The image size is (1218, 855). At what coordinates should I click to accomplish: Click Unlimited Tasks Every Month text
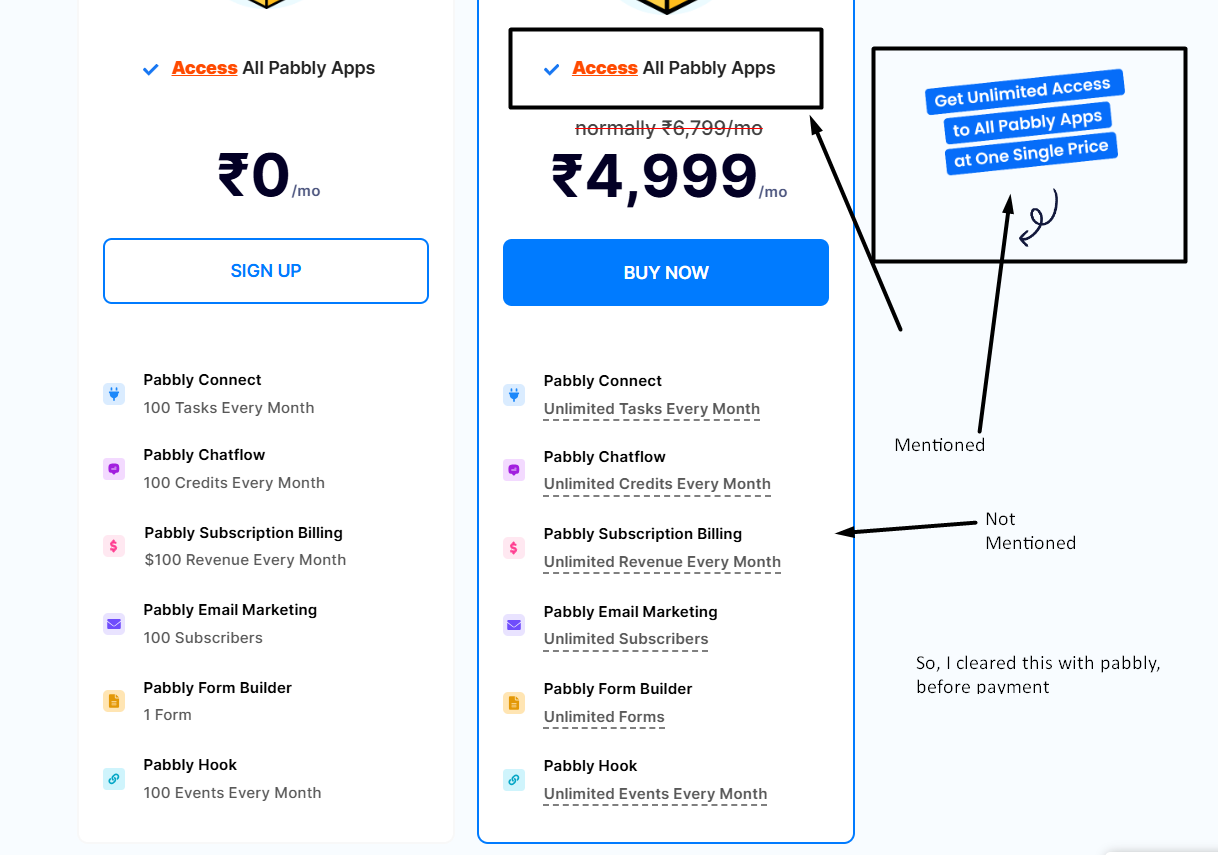(x=651, y=409)
